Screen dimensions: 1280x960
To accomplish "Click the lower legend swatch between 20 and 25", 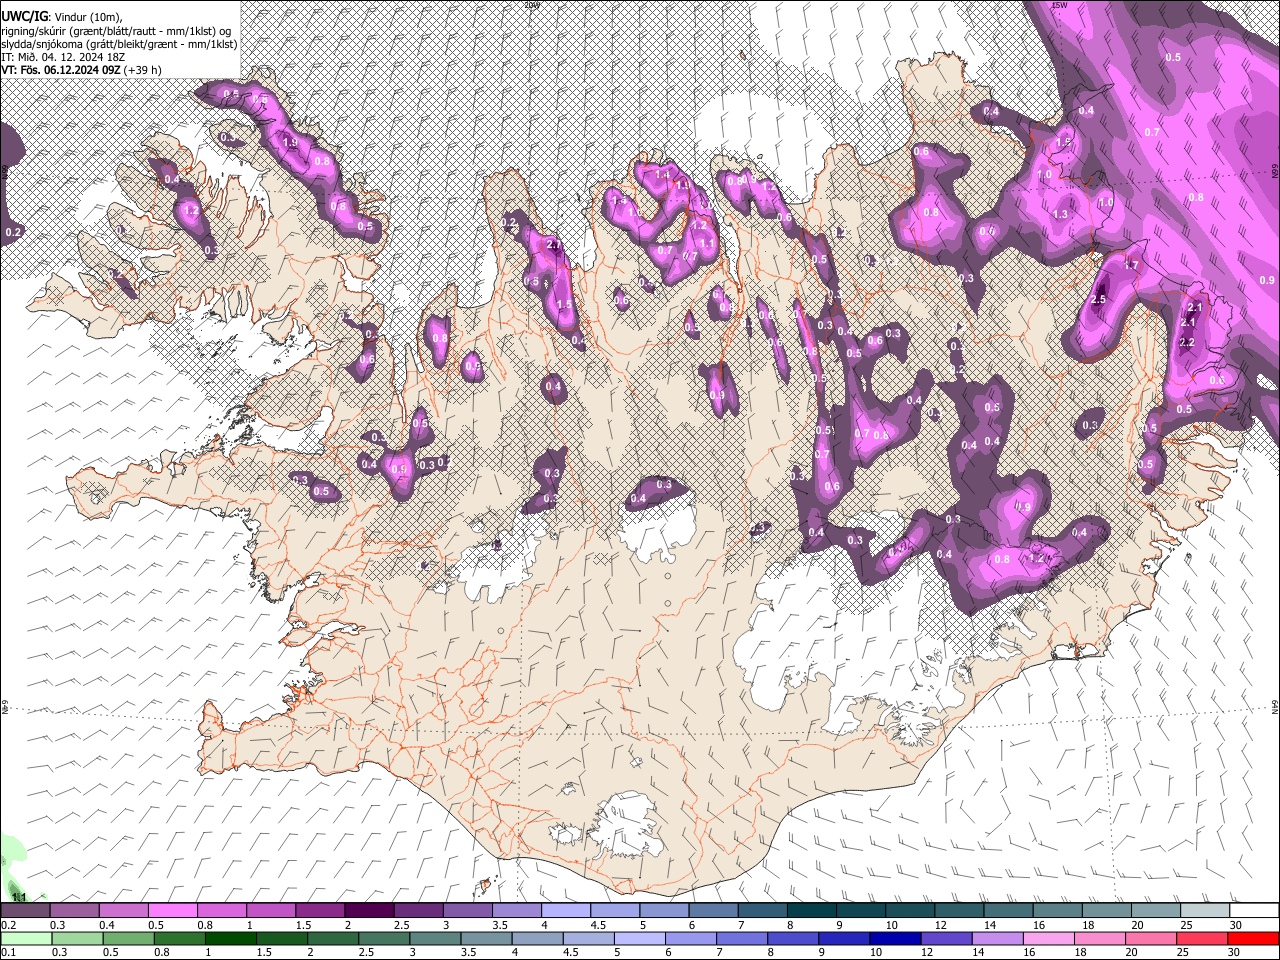I will (x=1151, y=938).
